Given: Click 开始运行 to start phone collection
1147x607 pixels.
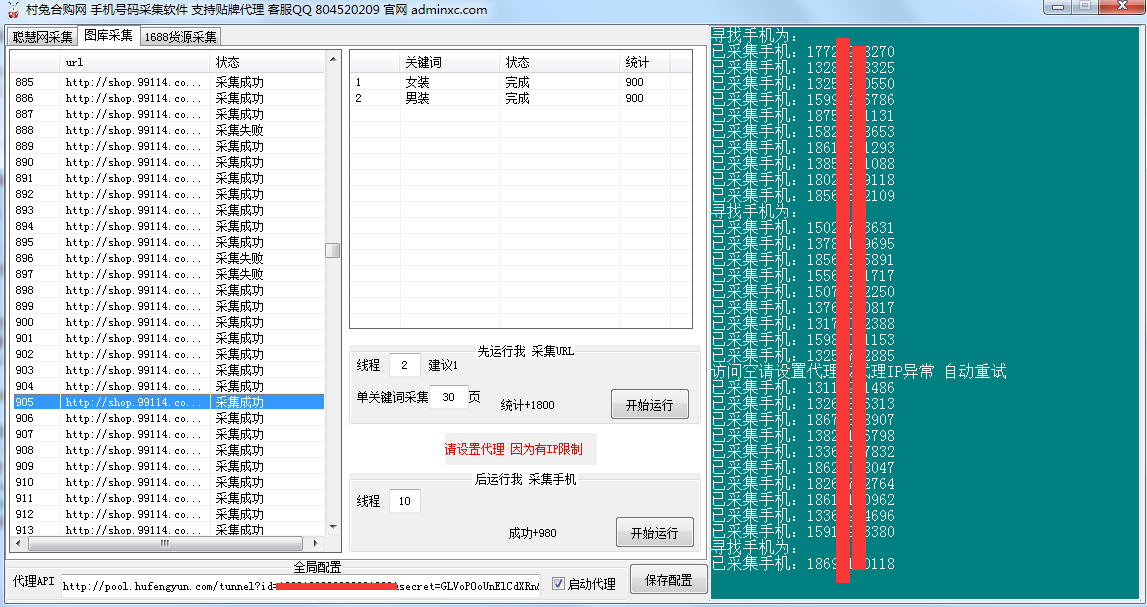Looking at the screenshot, I should tap(654, 532).
